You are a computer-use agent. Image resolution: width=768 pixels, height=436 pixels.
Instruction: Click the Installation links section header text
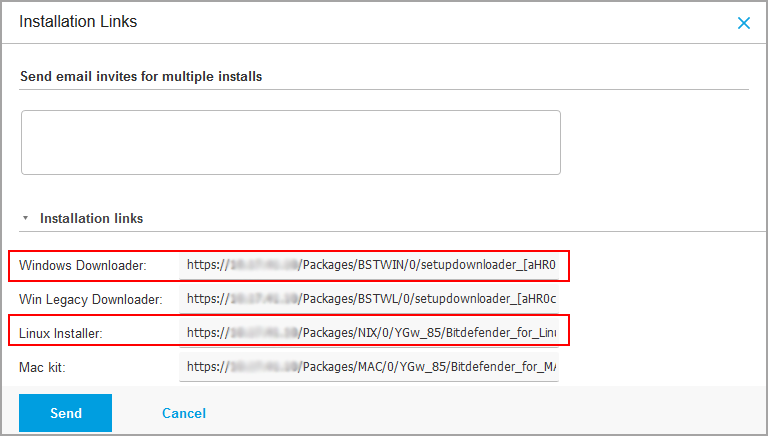[91, 218]
